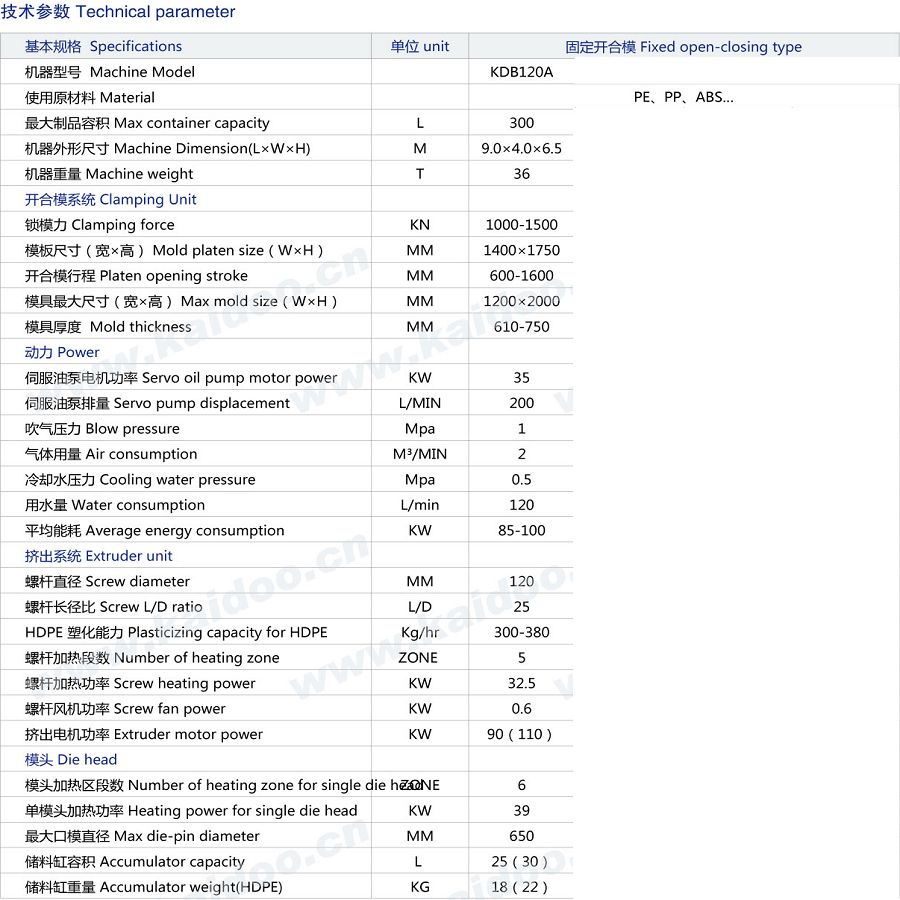900x900 pixels.
Task: Select the unit 'L/min' for water consumption
Action: [420, 505]
